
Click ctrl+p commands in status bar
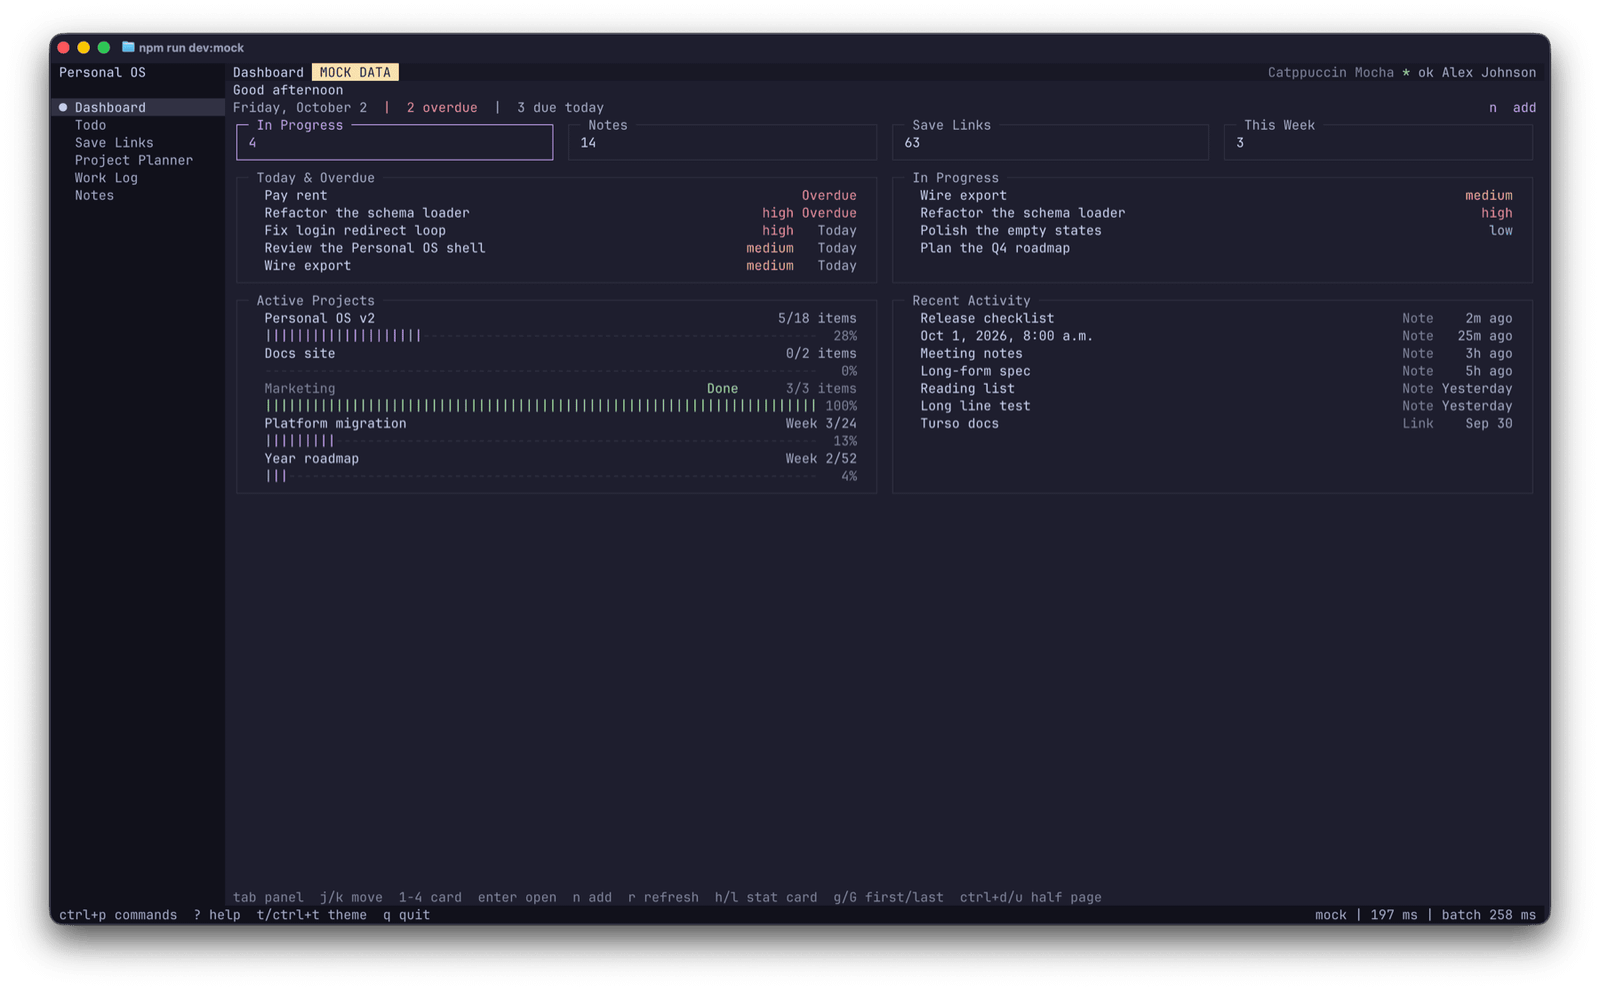(118, 915)
